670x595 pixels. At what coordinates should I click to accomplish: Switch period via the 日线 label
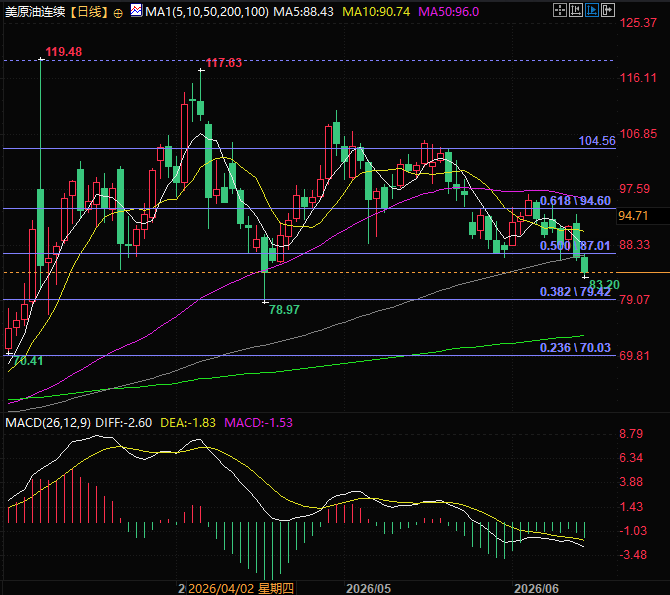point(89,12)
